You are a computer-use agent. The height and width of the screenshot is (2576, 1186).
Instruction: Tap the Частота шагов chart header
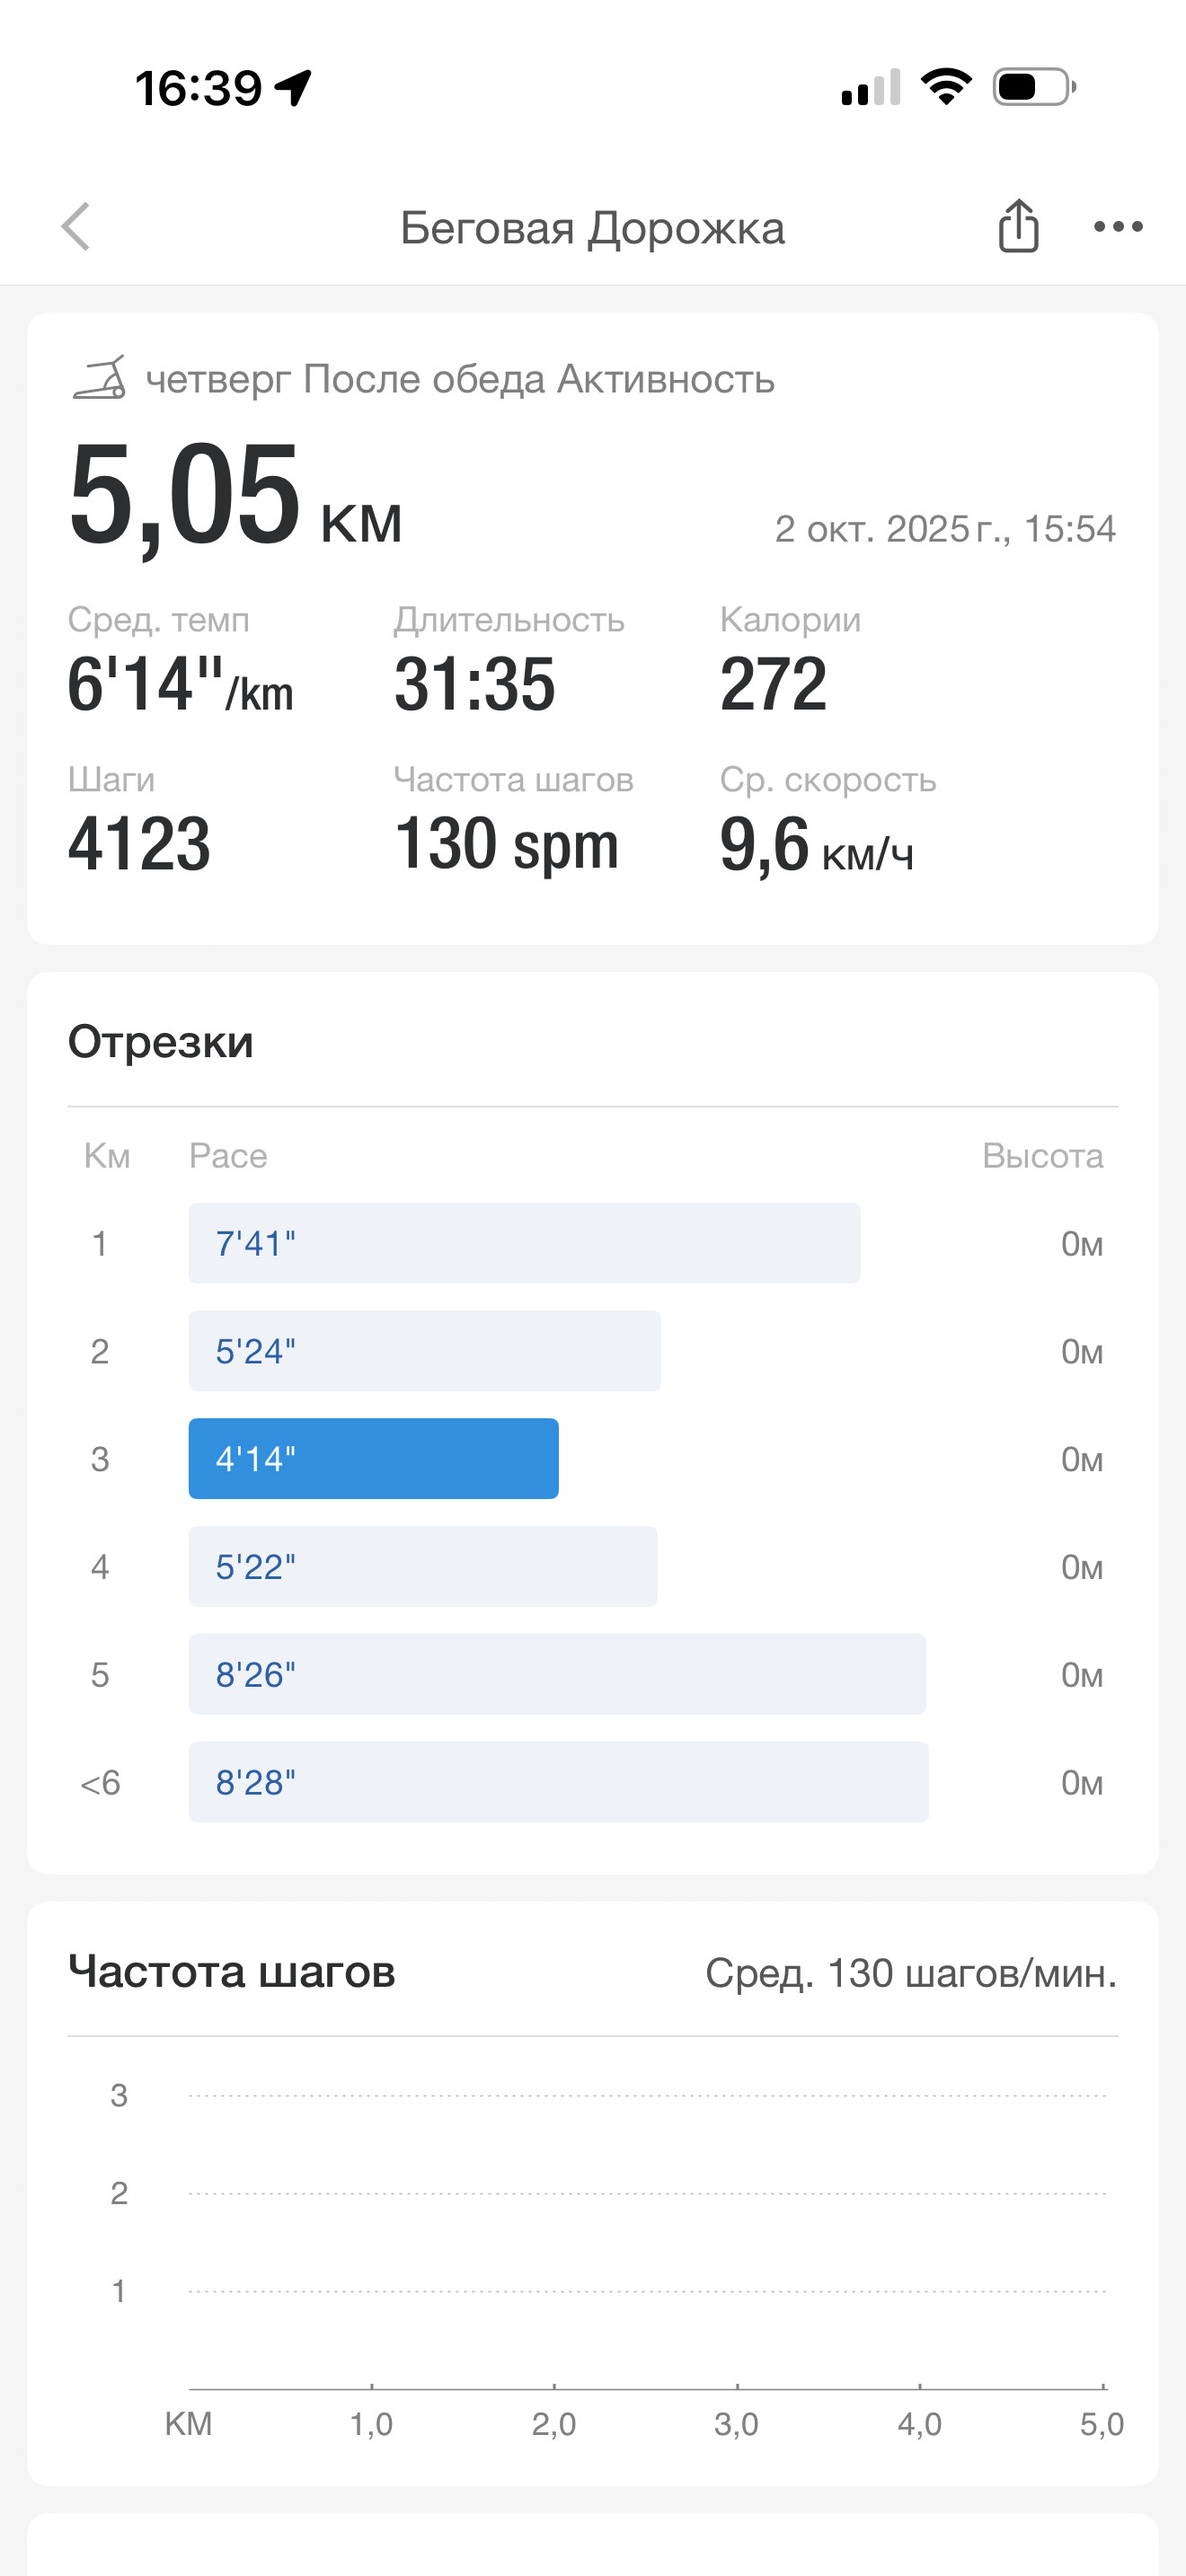pos(231,1972)
